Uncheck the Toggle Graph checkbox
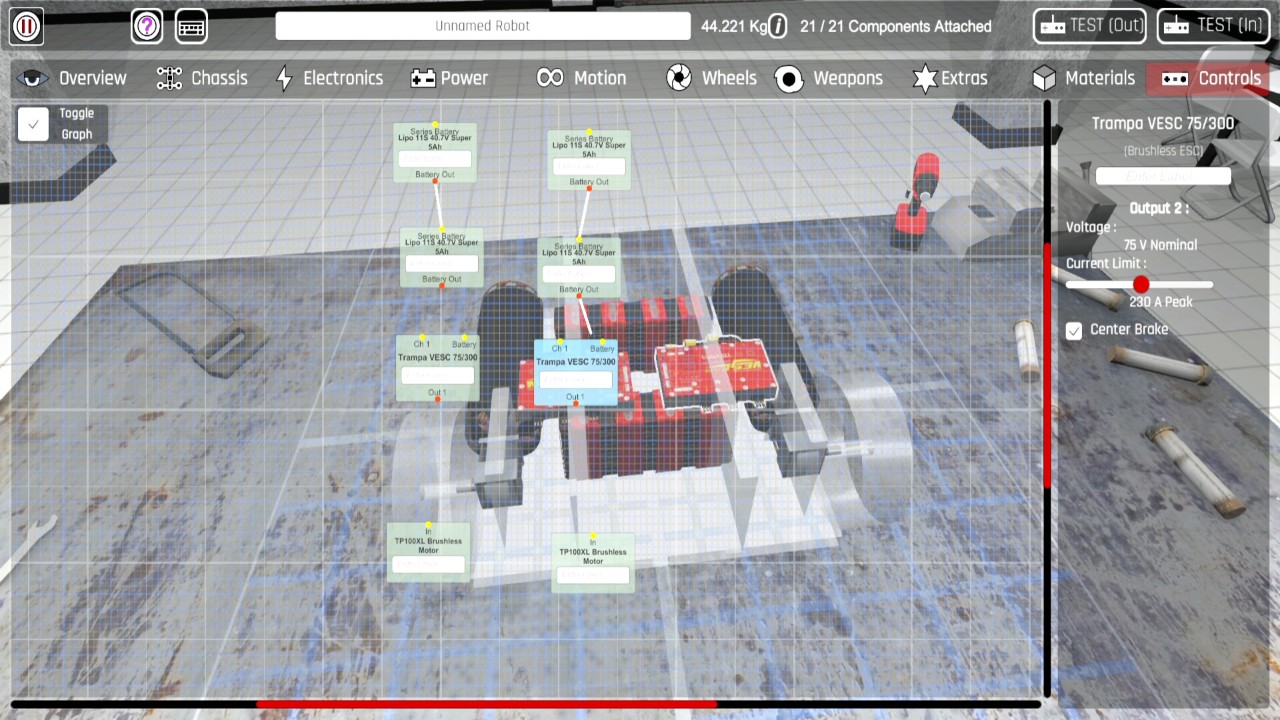Image resolution: width=1280 pixels, height=720 pixels. point(33,124)
